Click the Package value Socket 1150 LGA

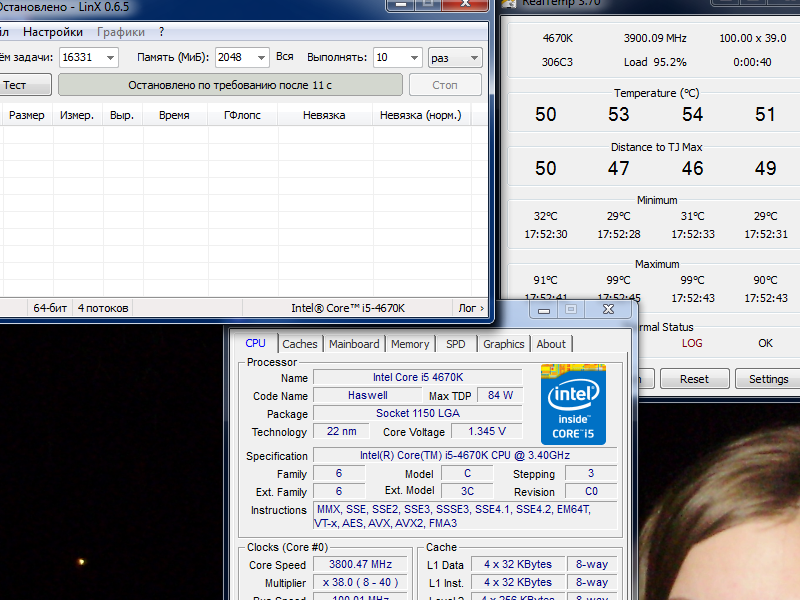(418, 413)
